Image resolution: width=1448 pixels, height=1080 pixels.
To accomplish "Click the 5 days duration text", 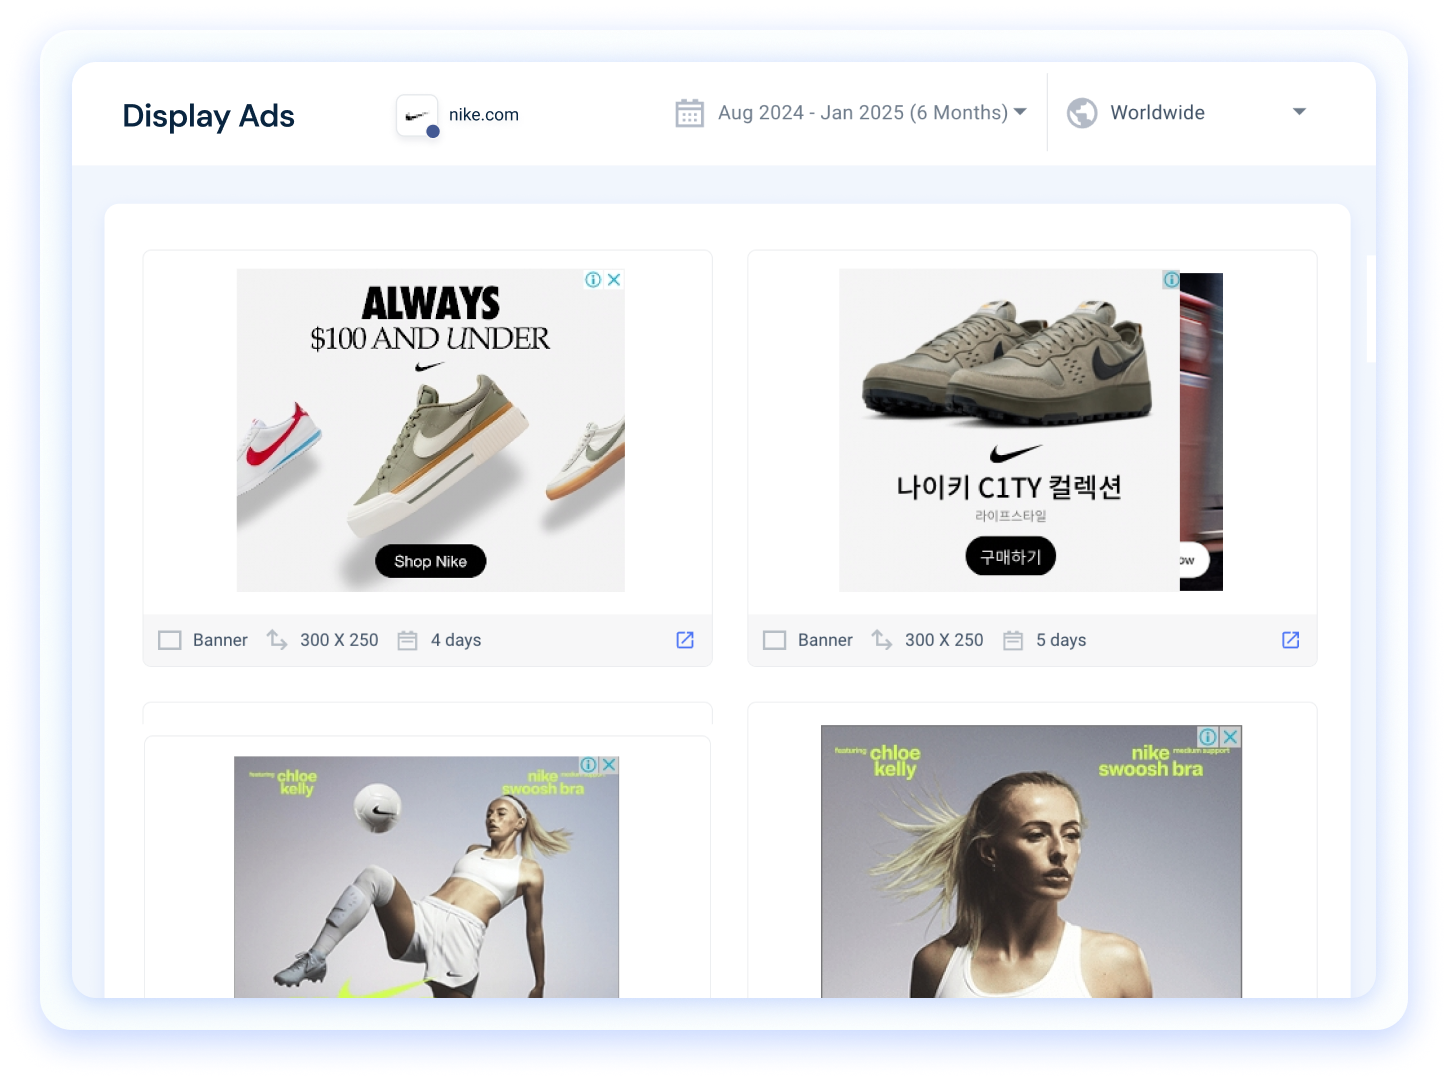I will (x=1061, y=640).
